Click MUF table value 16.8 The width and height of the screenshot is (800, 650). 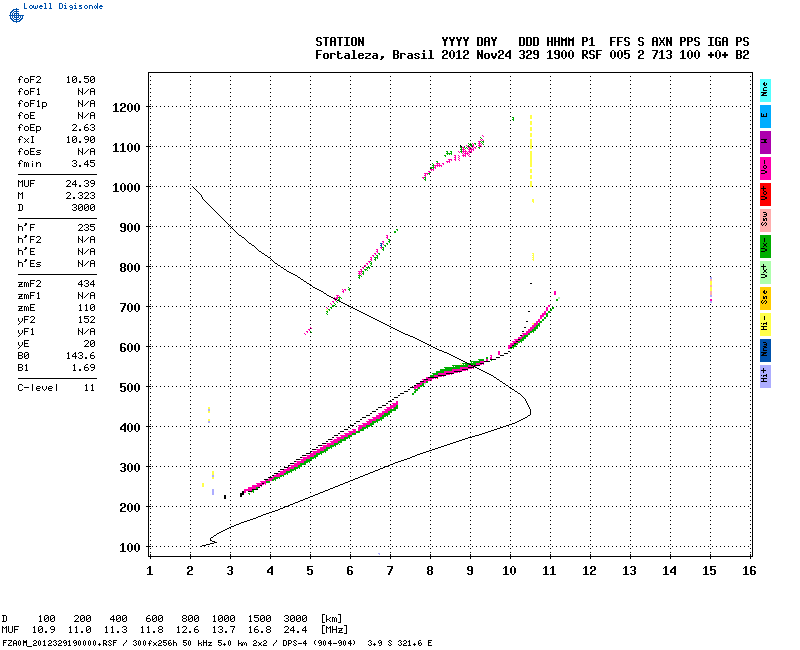click(x=259, y=630)
